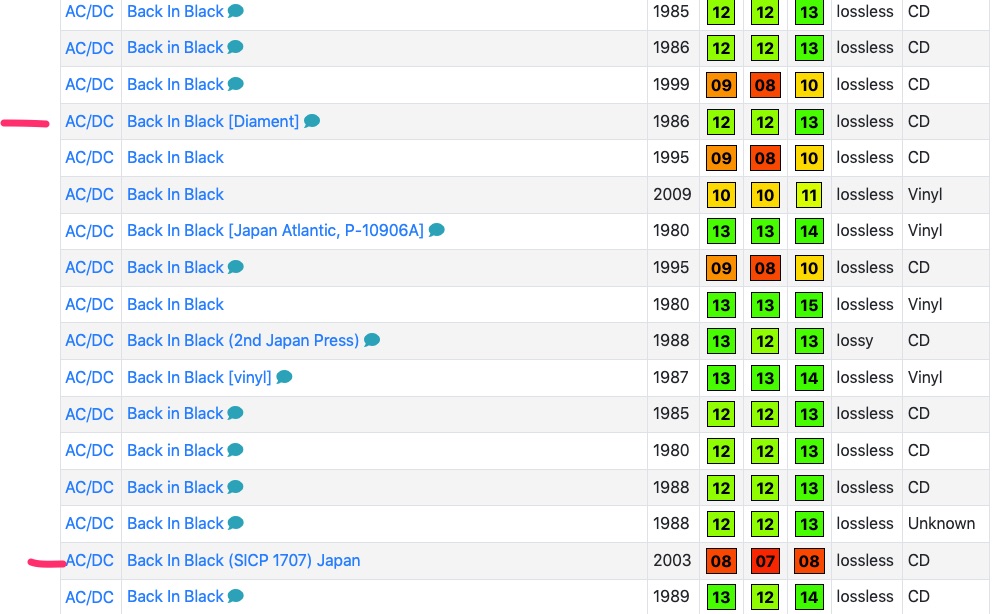Click AC/DC link in the [vinyl] 1987 row

coord(90,377)
